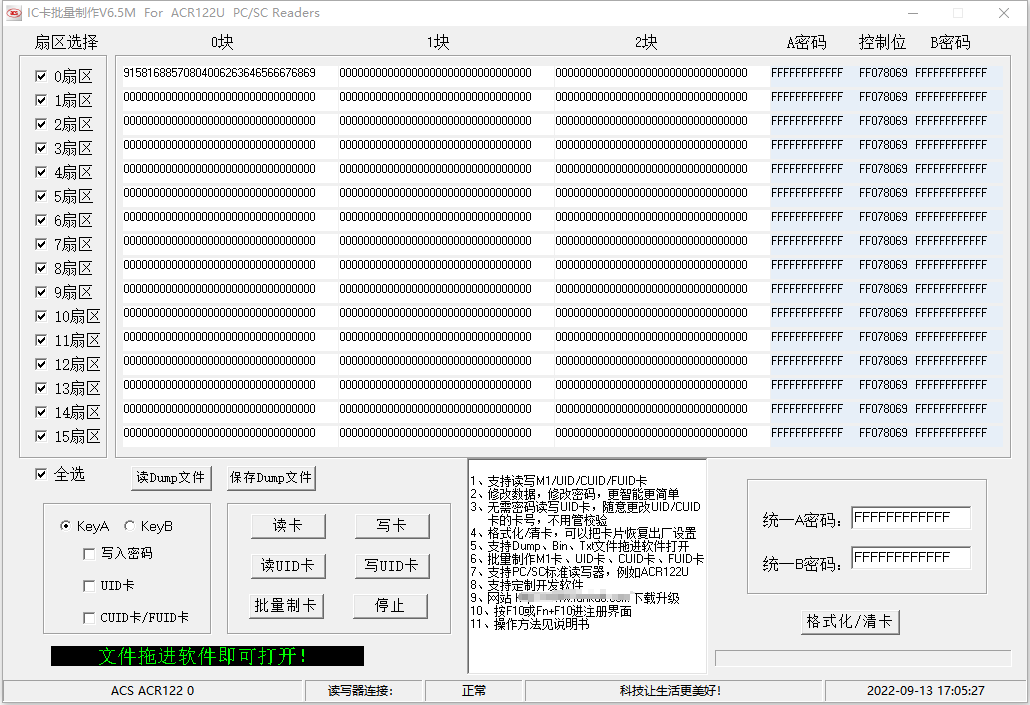Click the 统一A密码 input field
The width and height of the screenshot is (1030, 705).
click(x=910, y=518)
